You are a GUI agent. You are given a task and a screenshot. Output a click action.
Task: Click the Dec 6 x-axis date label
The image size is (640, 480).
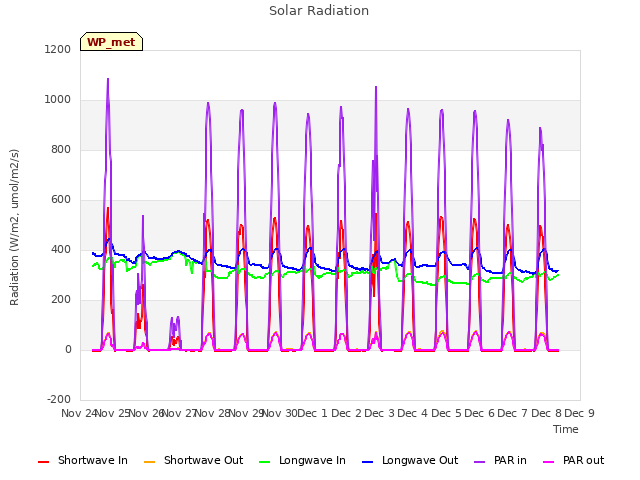(x=479, y=413)
